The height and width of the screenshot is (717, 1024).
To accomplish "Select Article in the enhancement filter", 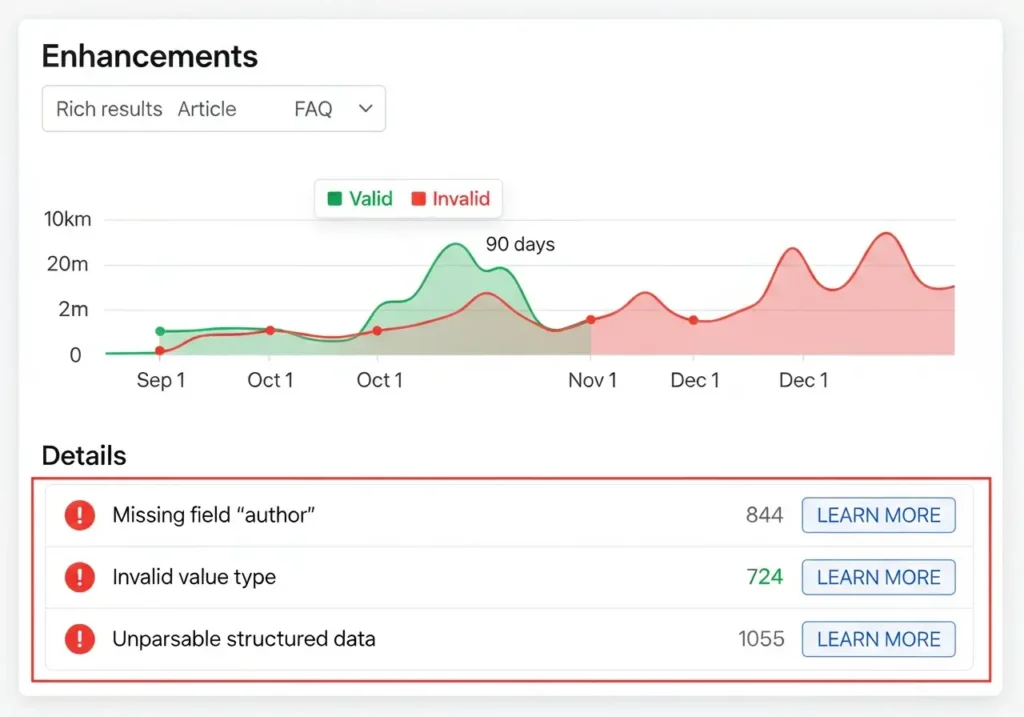I will pos(207,109).
